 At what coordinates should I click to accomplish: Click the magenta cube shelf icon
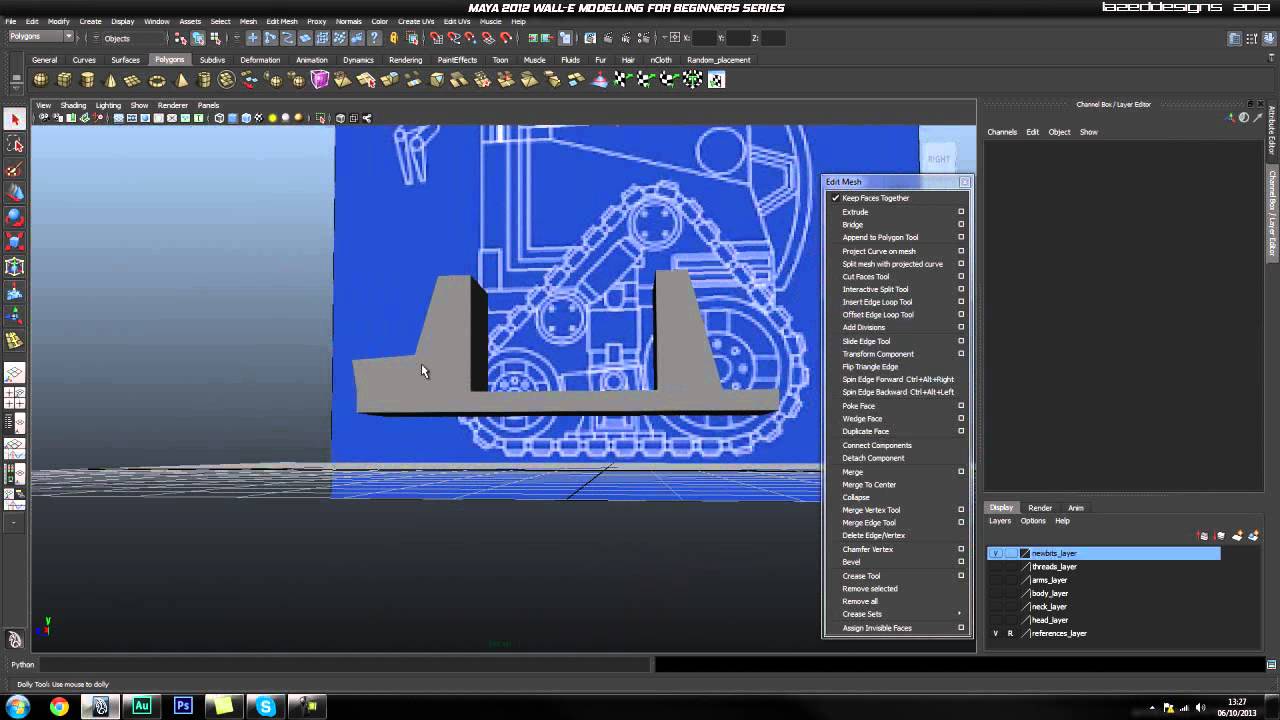click(320, 80)
